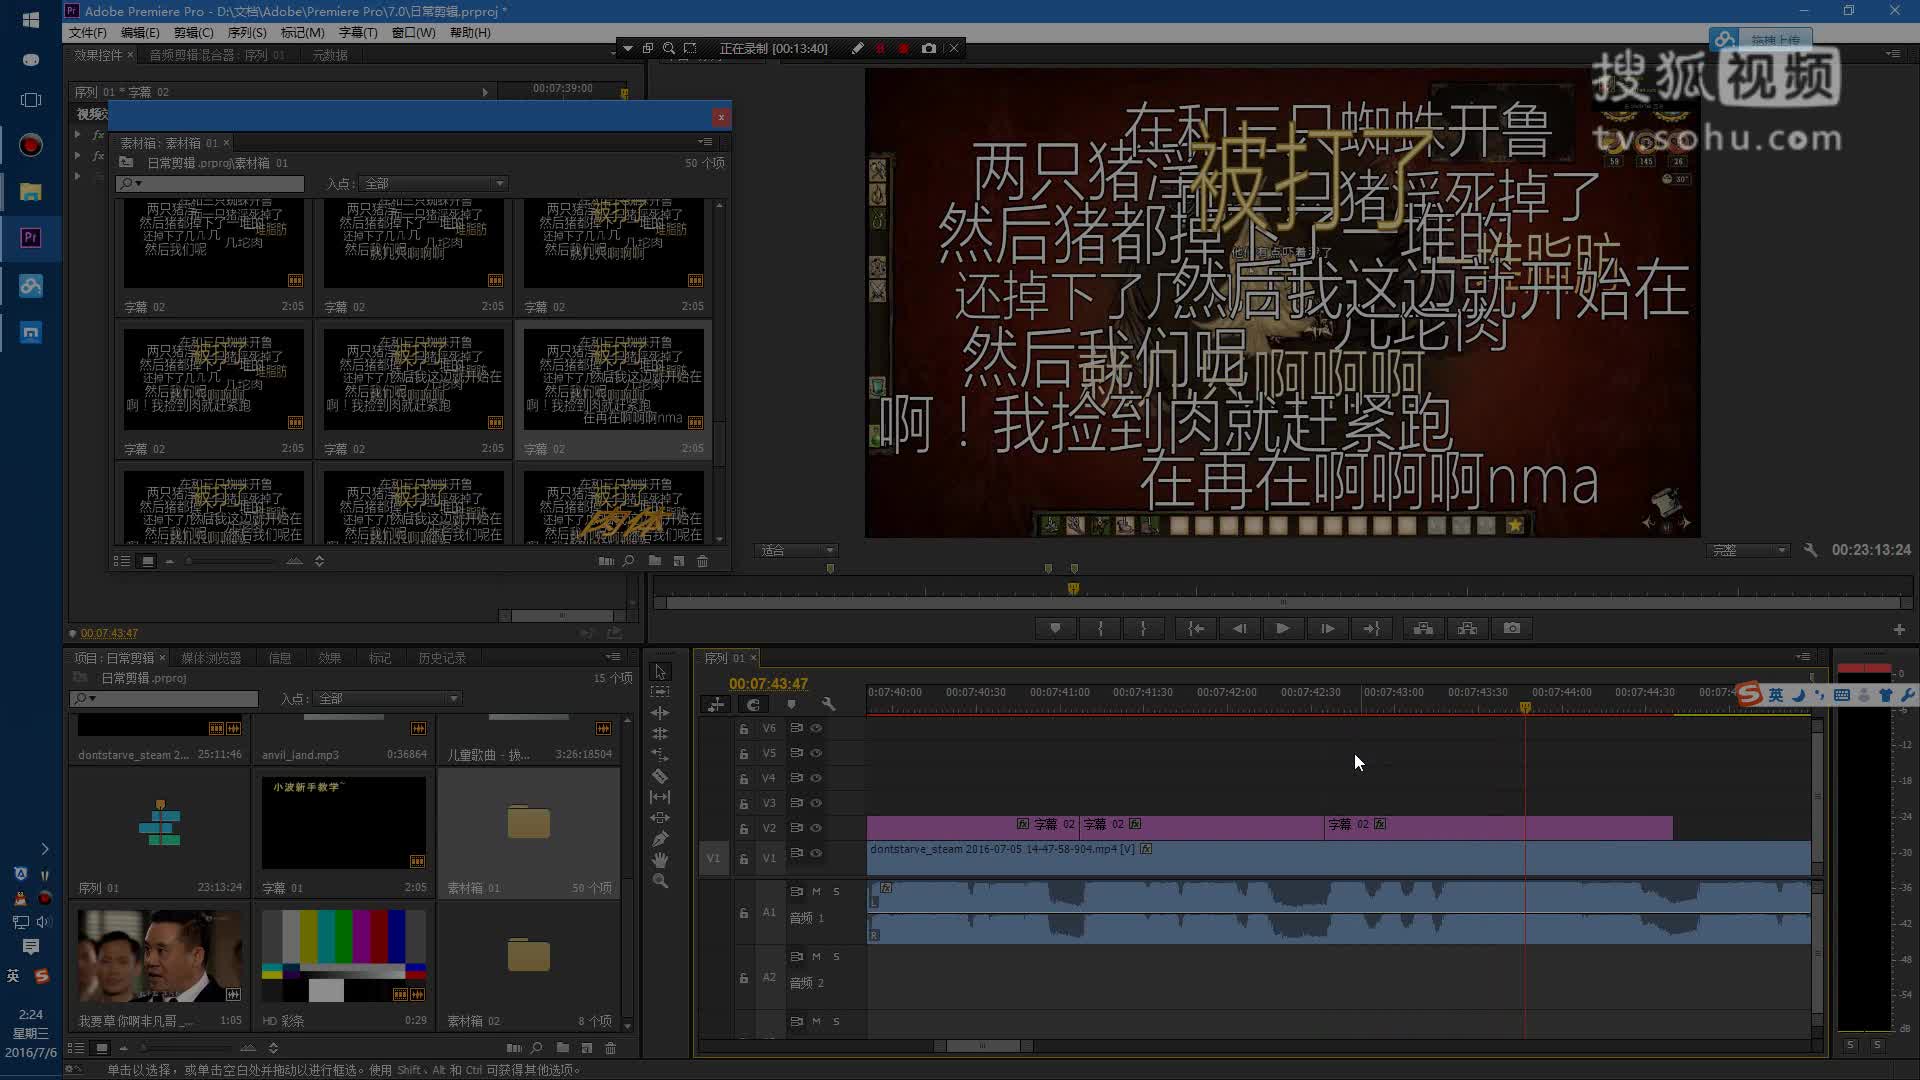This screenshot has height=1080, width=1920.
Task: Mute the A1 audio track
Action: 816,891
